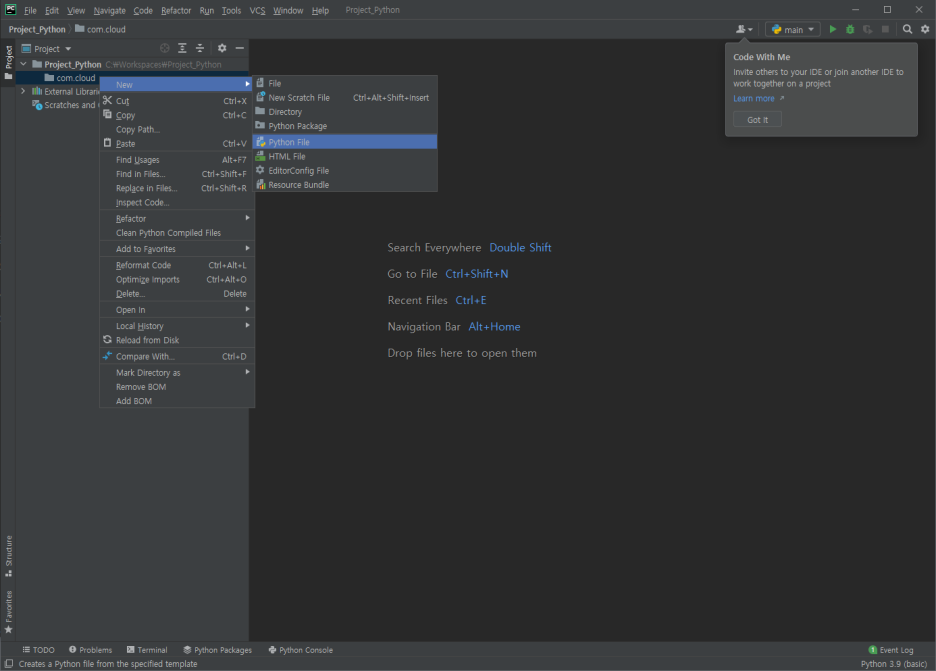
Task: Expand the External Libraries tree node
Action: click(23, 91)
